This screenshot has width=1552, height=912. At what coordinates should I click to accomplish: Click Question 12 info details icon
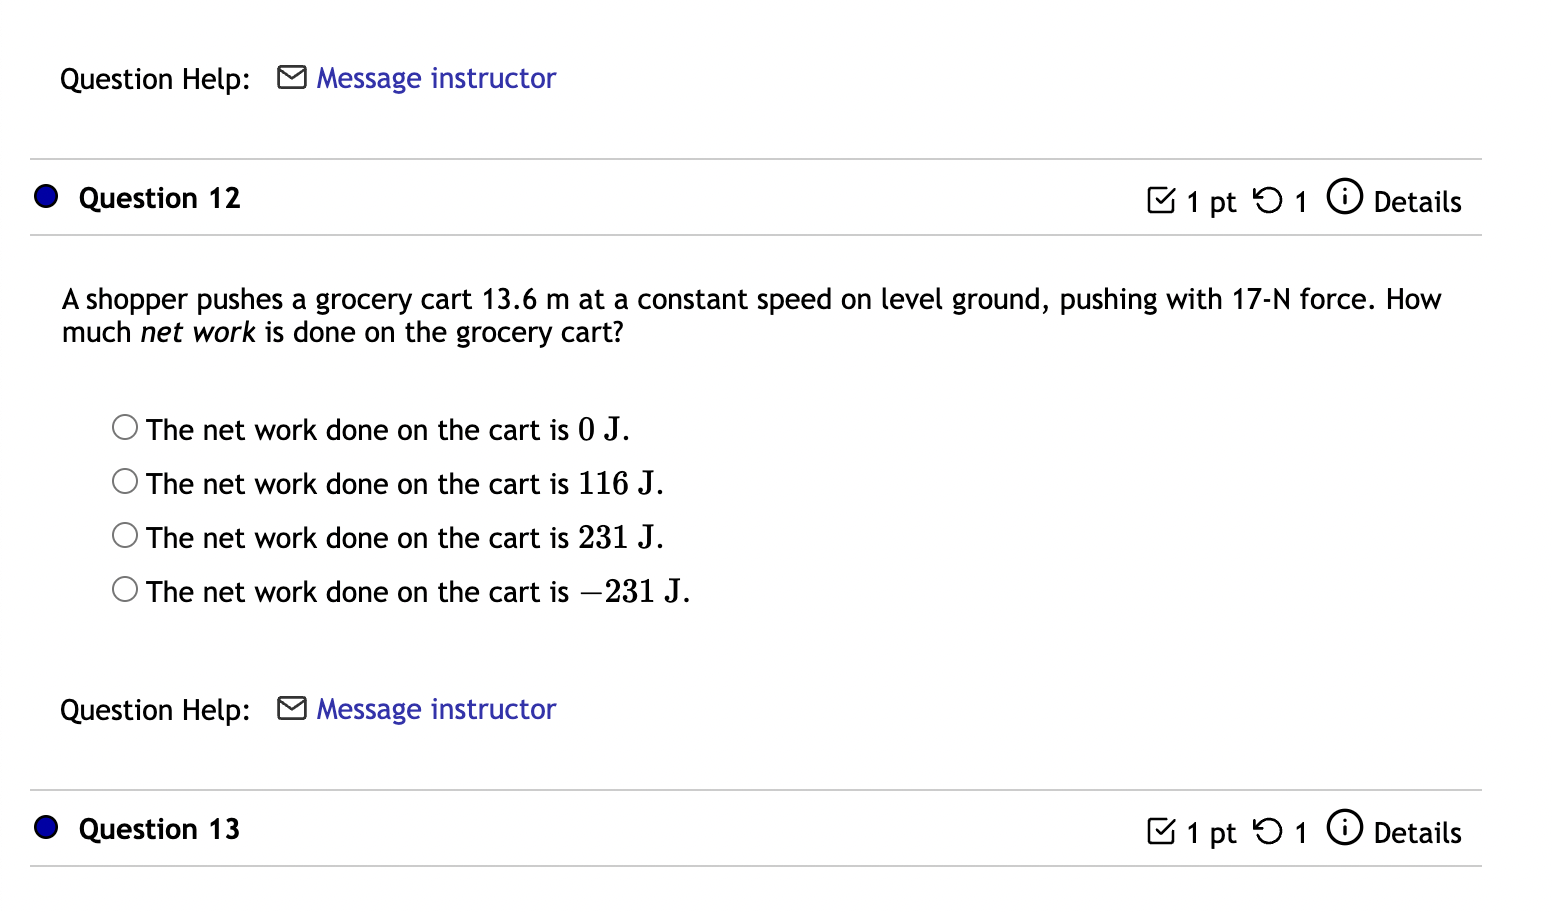[1344, 196]
